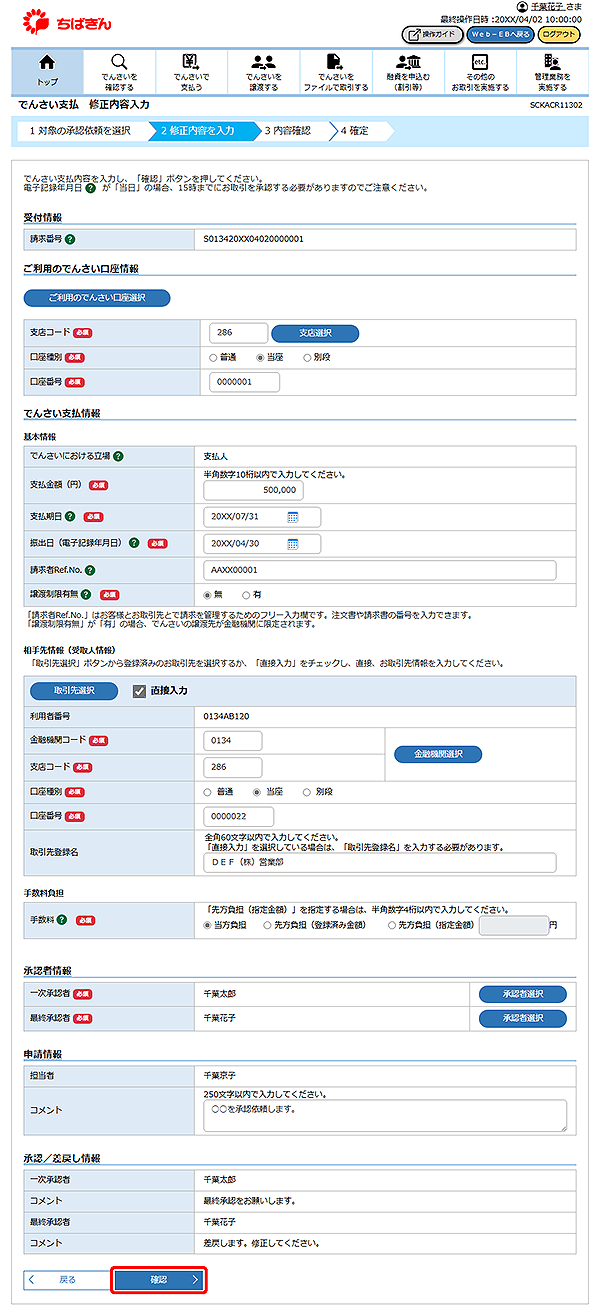Open calendar picker for 振出日
Screen dimensions: 600x1316
click(x=293, y=544)
